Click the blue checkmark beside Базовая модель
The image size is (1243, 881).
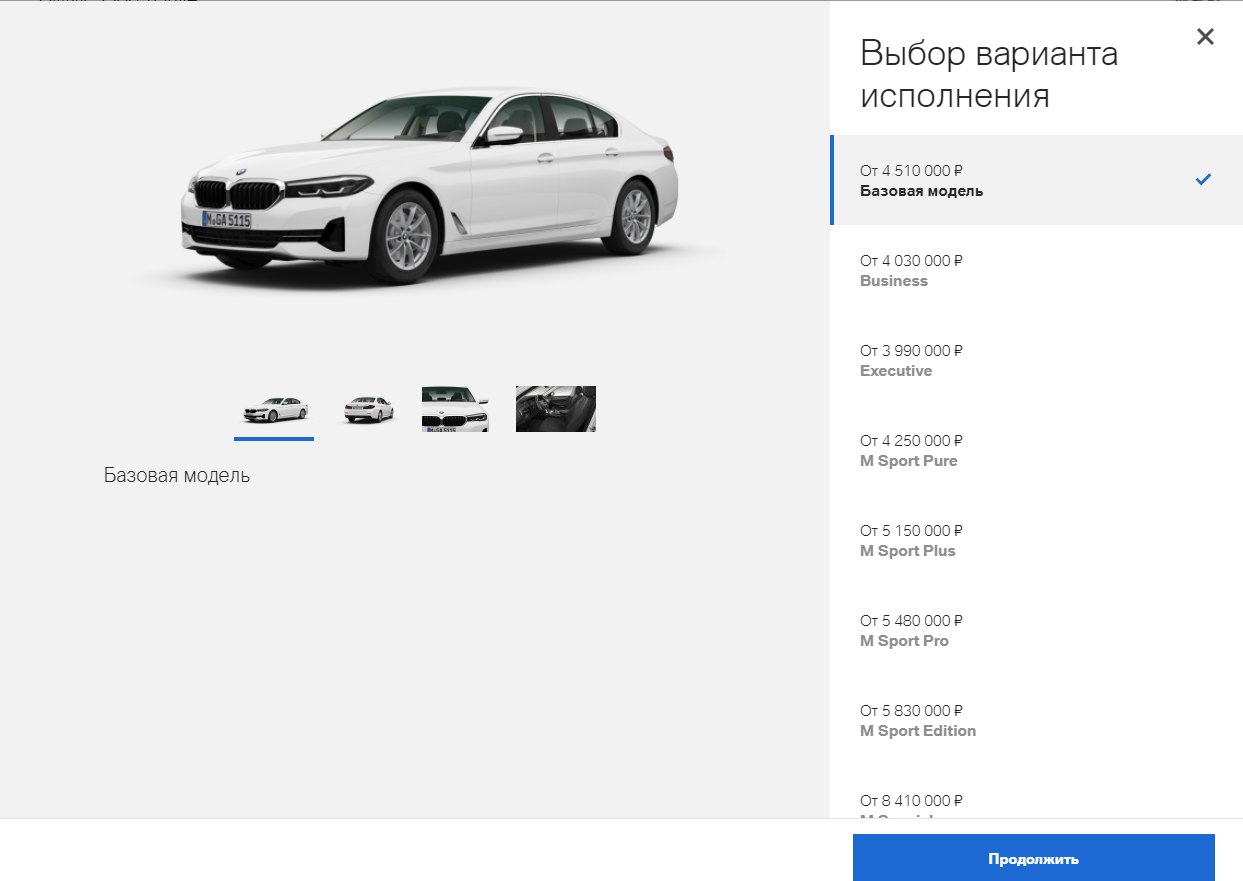[x=1203, y=180]
